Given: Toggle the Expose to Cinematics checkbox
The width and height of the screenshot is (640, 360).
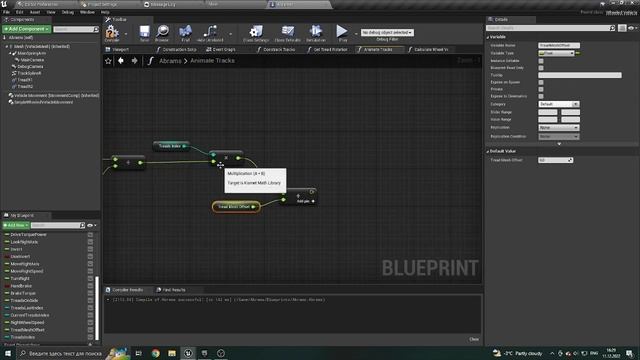Looking at the screenshot, I should click(x=541, y=96).
